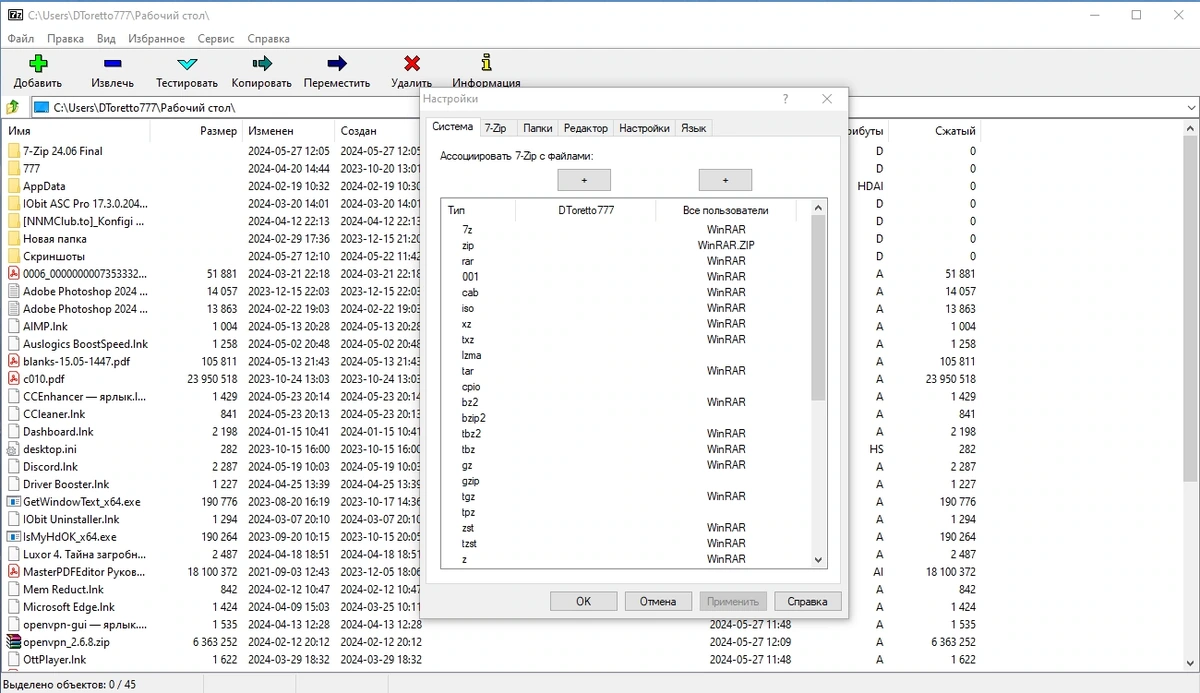Click the OK button in Настройки
Image resolution: width=1200 pixels, height=693 pixels.
(x=583, y=601)
